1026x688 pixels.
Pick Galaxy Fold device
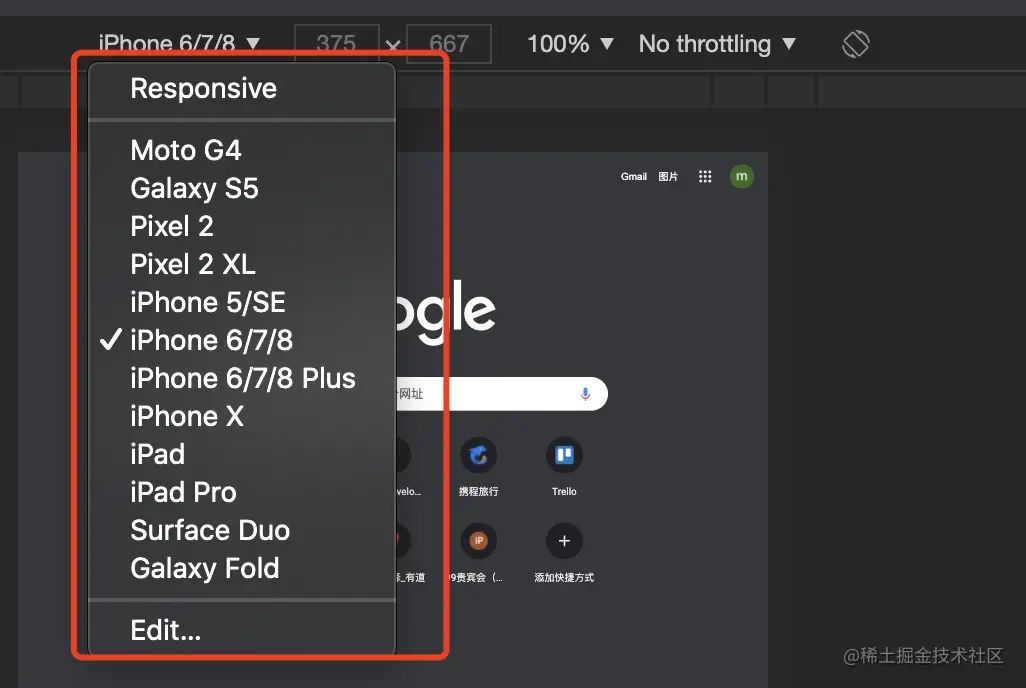tap(241, 568)
